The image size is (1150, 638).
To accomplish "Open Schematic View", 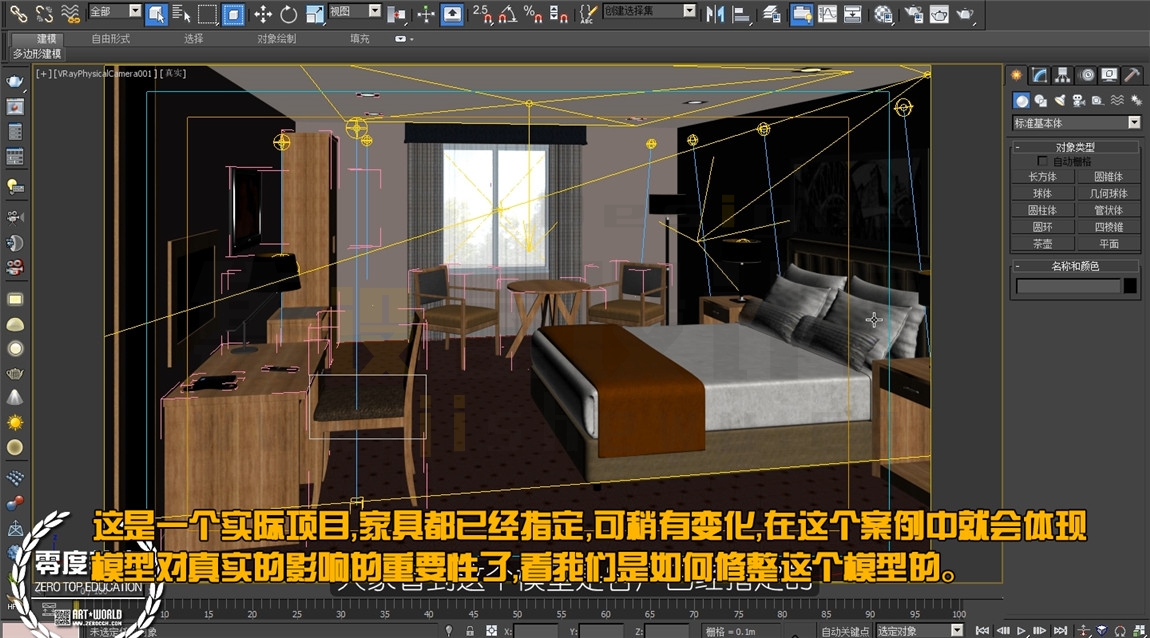I will [x=853, y=13].
